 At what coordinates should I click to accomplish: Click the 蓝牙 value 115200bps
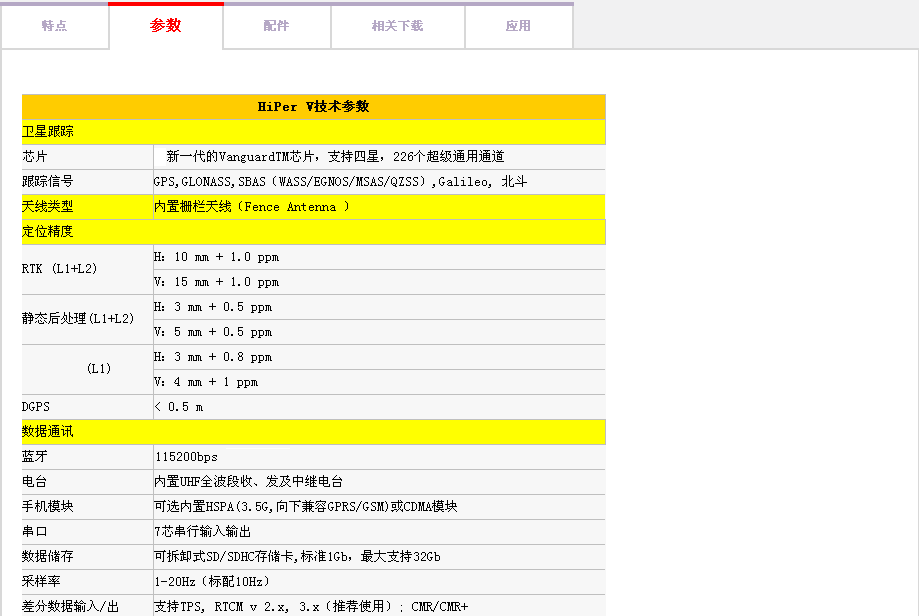pos(186,457)
